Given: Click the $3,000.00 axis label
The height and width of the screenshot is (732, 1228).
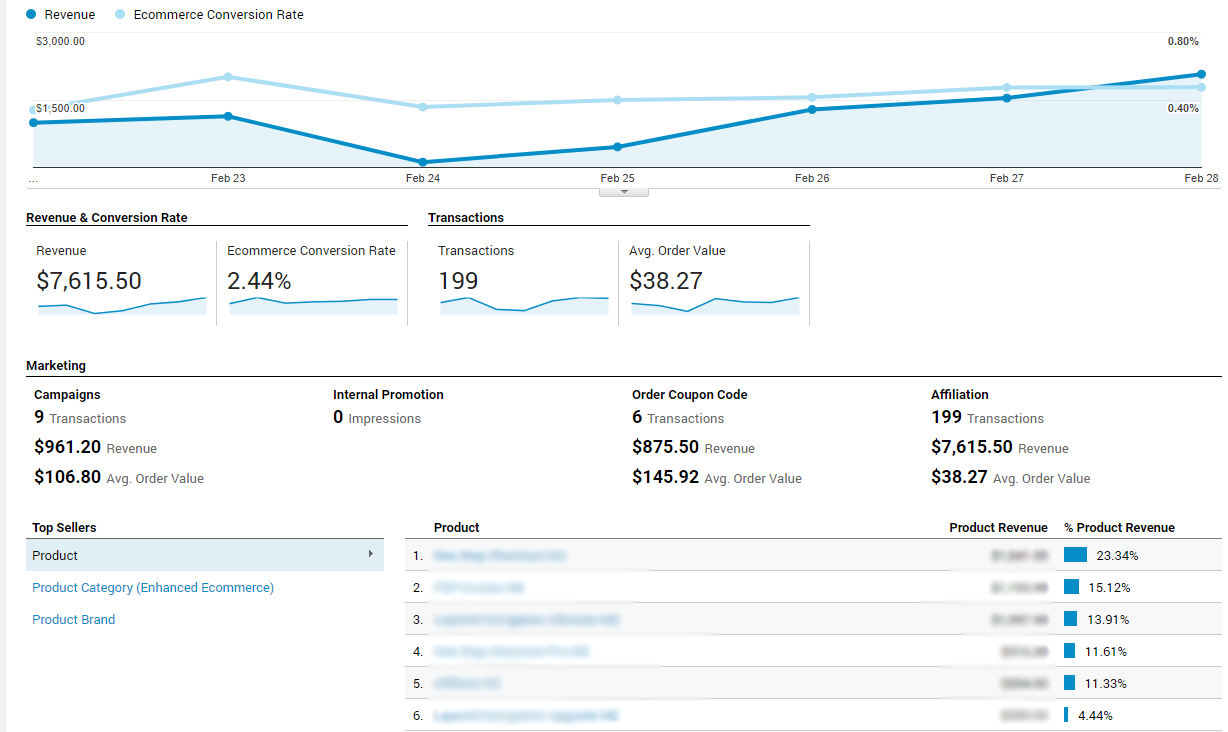Looking at the screenshot, I should click(60, 41).
